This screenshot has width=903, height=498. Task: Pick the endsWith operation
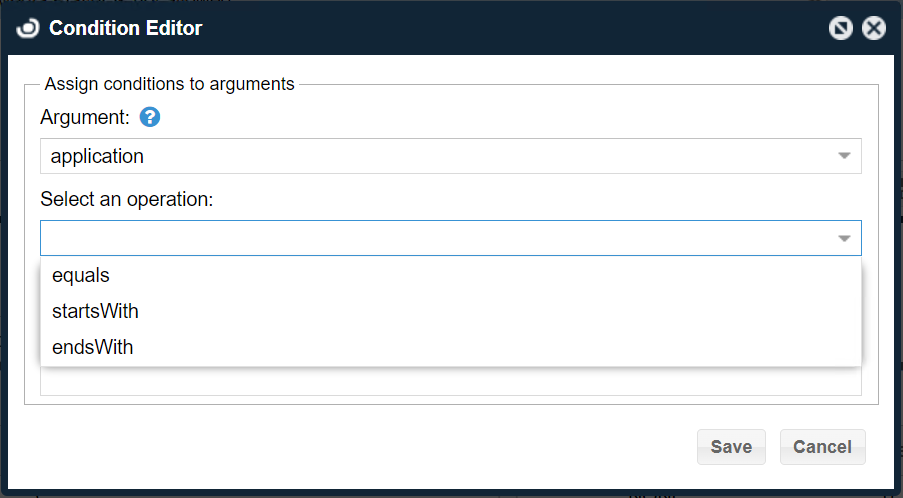click(x=92, y=347)
